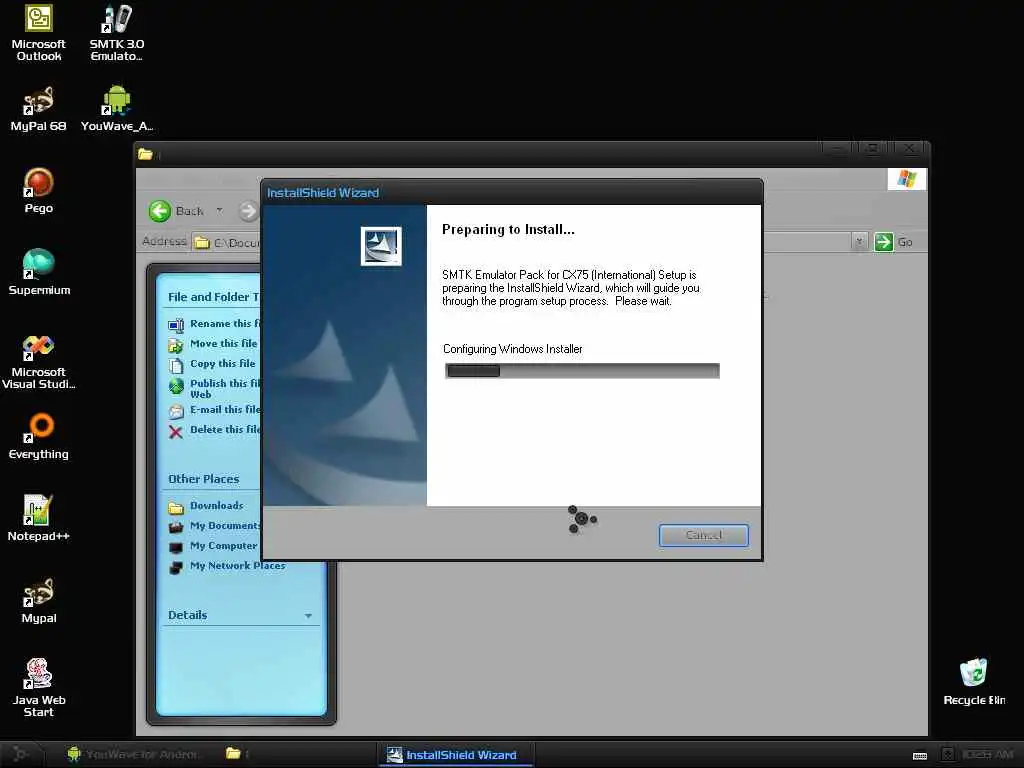Launch Java Web Start desktop shortcut
Image resolution: width=1024 pixels, height=768 pixels.
pyautogui.click(x=39, y=688)
